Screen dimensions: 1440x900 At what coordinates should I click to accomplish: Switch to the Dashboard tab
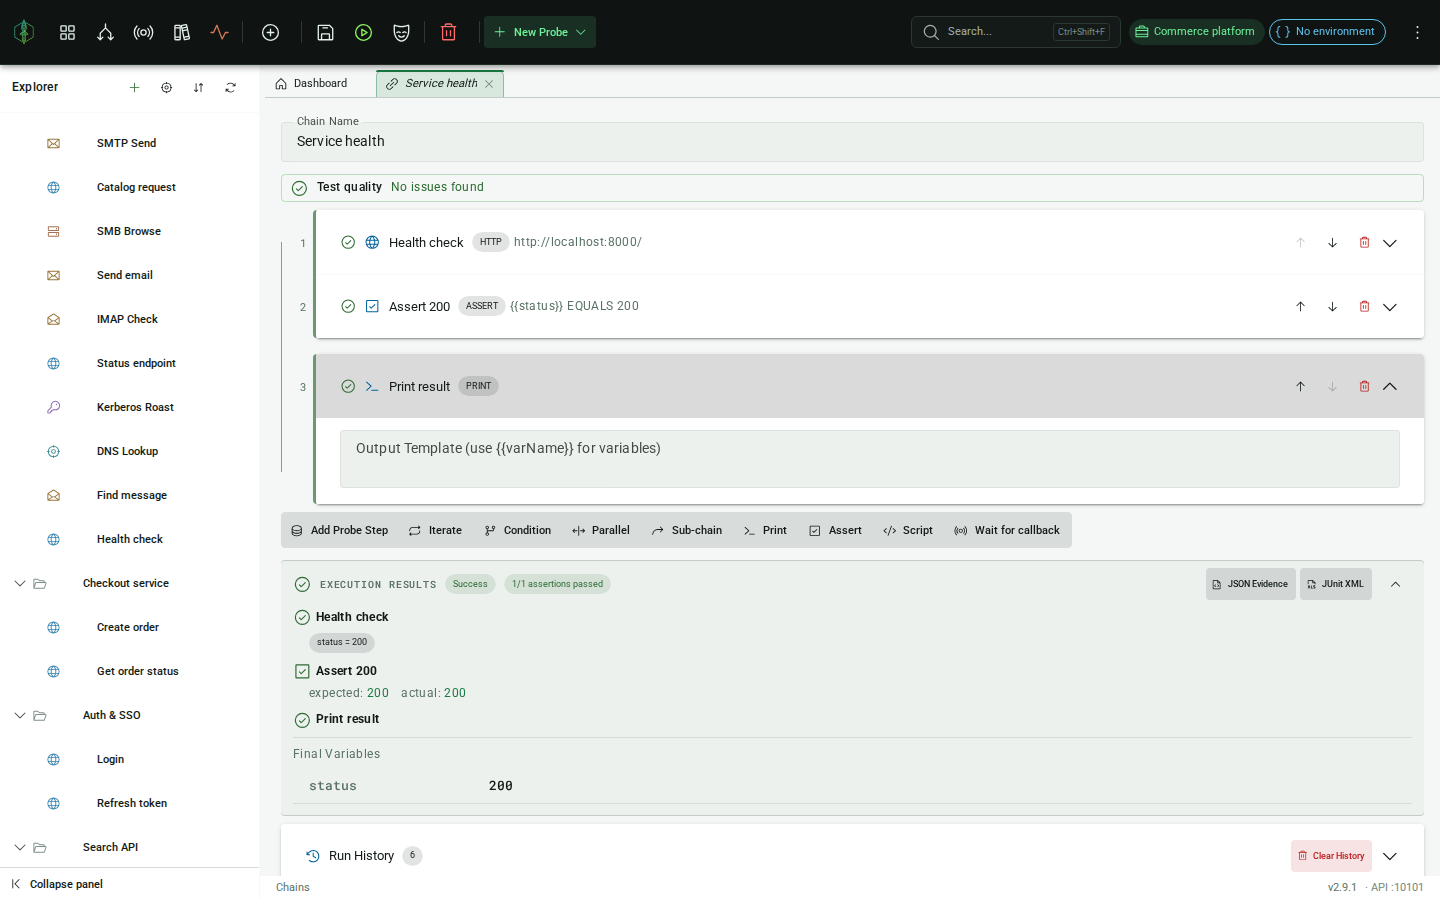coord(311,83)
